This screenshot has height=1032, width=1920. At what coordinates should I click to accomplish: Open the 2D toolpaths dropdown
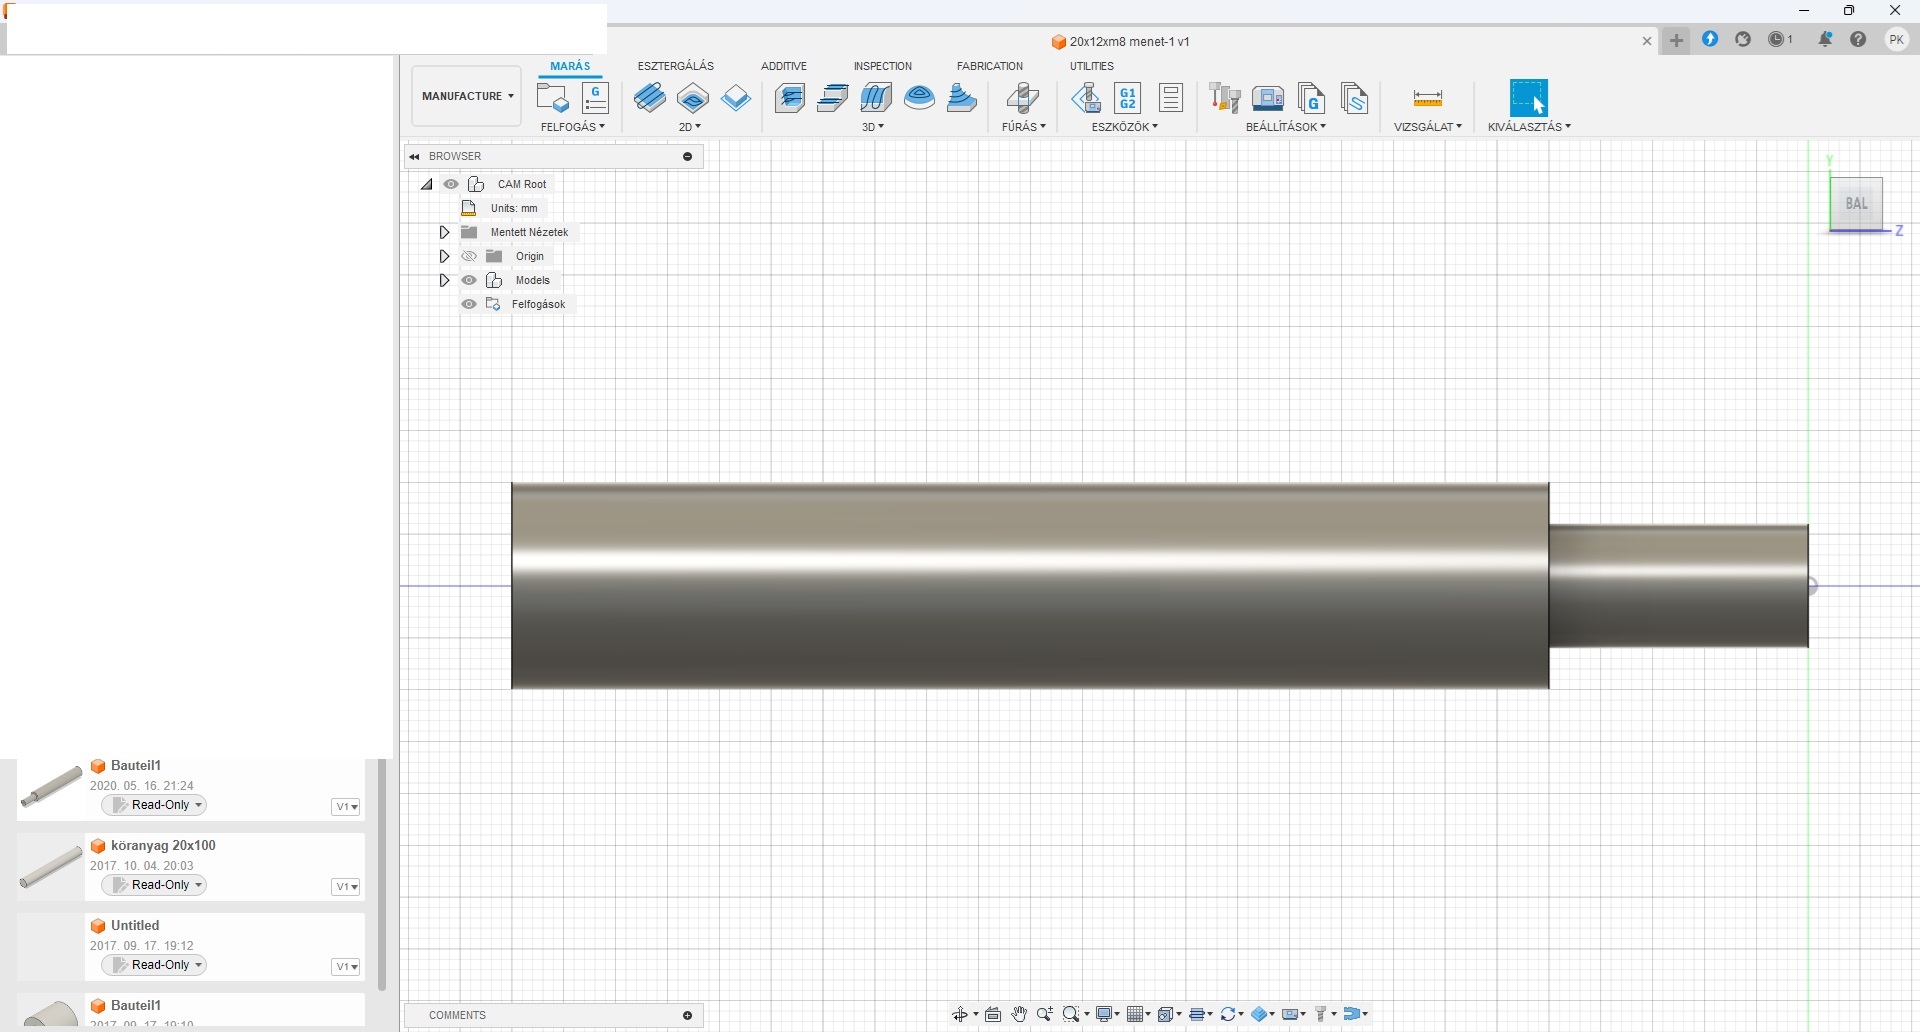[690, 127]
